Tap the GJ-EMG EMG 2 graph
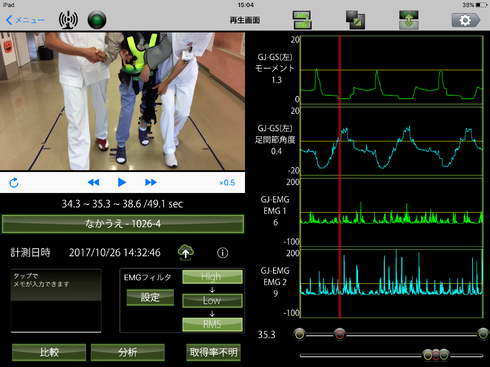This screenshot has height=367, width=490. point(392,283)
